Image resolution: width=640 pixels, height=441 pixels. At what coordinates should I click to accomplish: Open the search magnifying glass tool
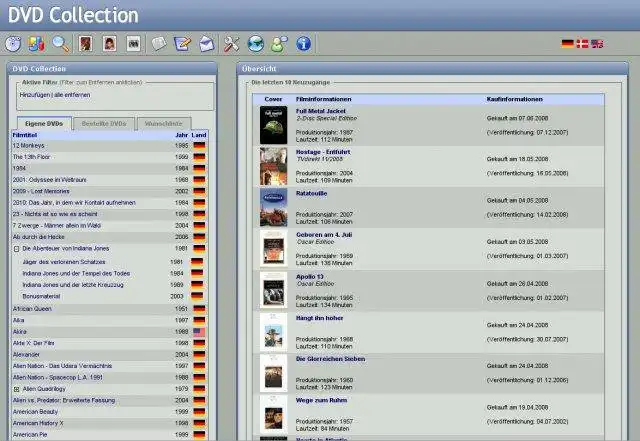click(x=61, y=44)
